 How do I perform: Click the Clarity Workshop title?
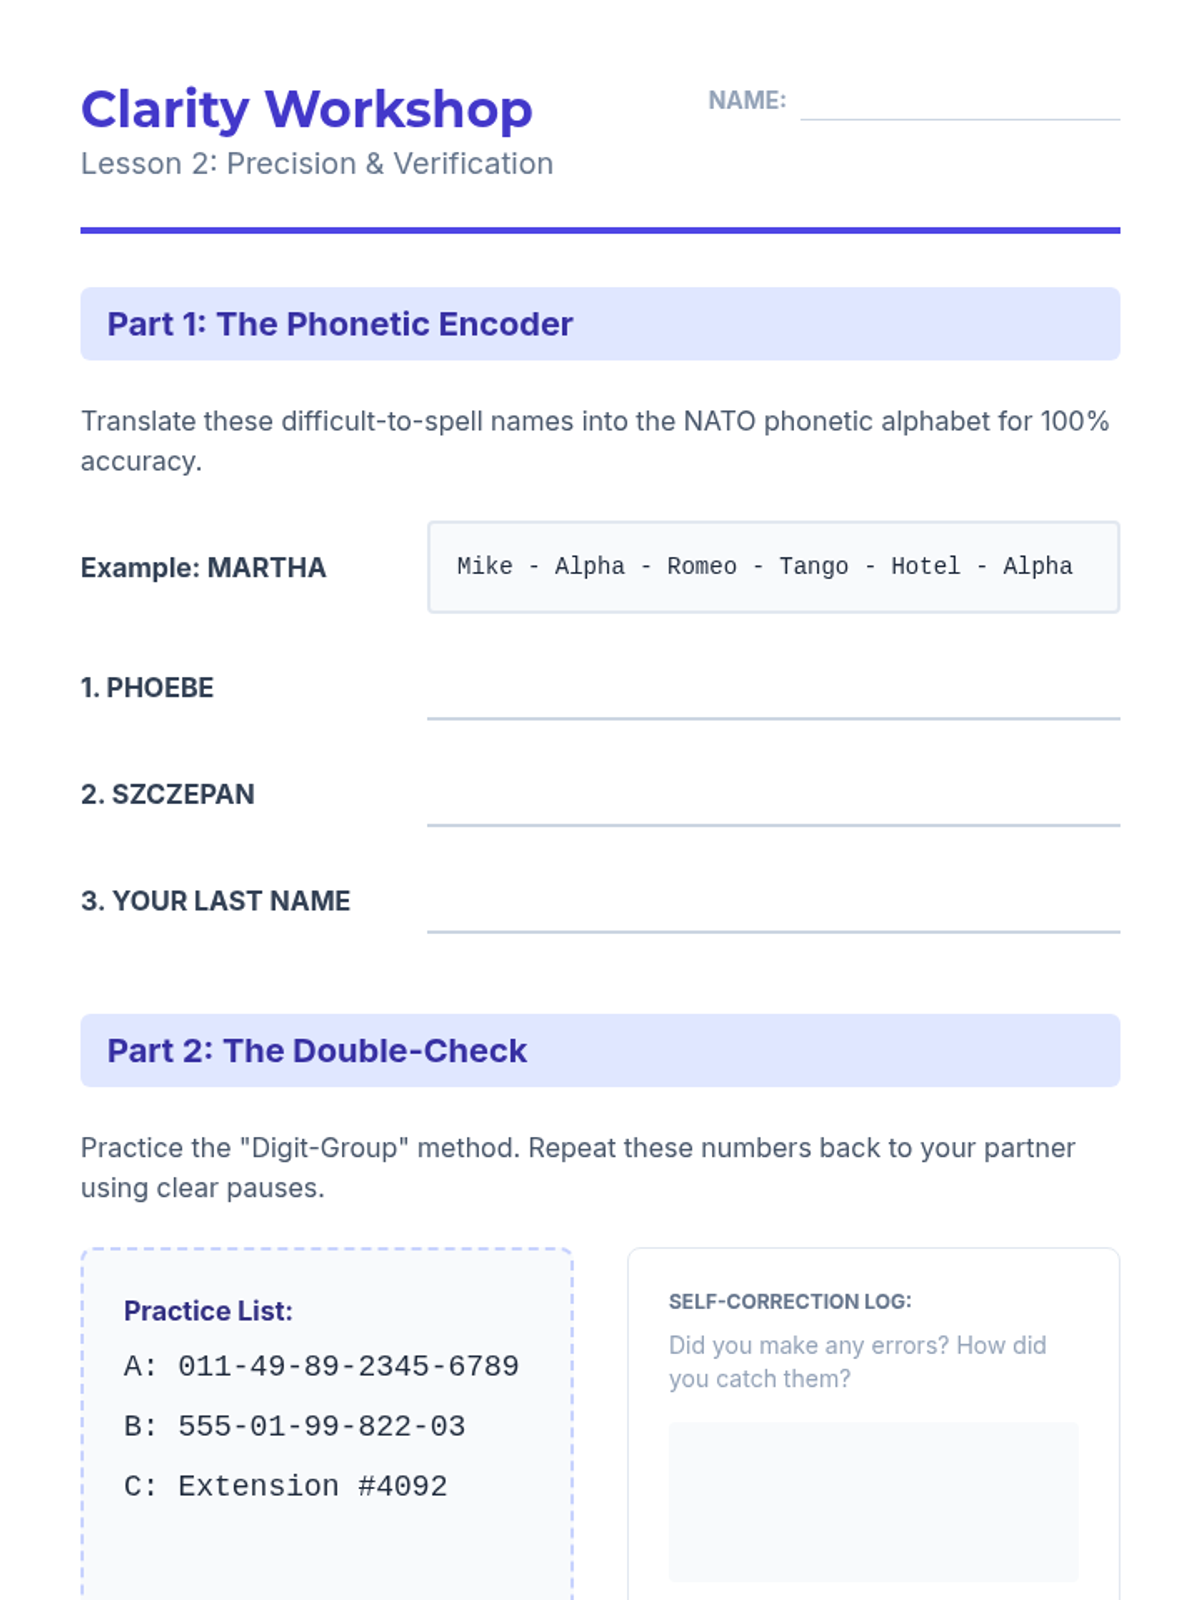(306, 109)
